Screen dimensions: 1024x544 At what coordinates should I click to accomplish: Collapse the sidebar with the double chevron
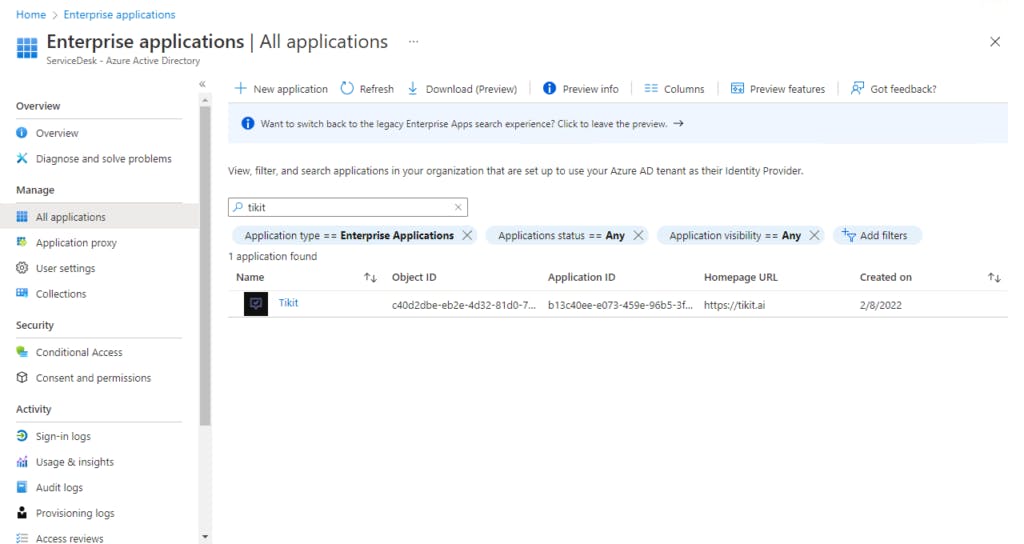[202, 84]
